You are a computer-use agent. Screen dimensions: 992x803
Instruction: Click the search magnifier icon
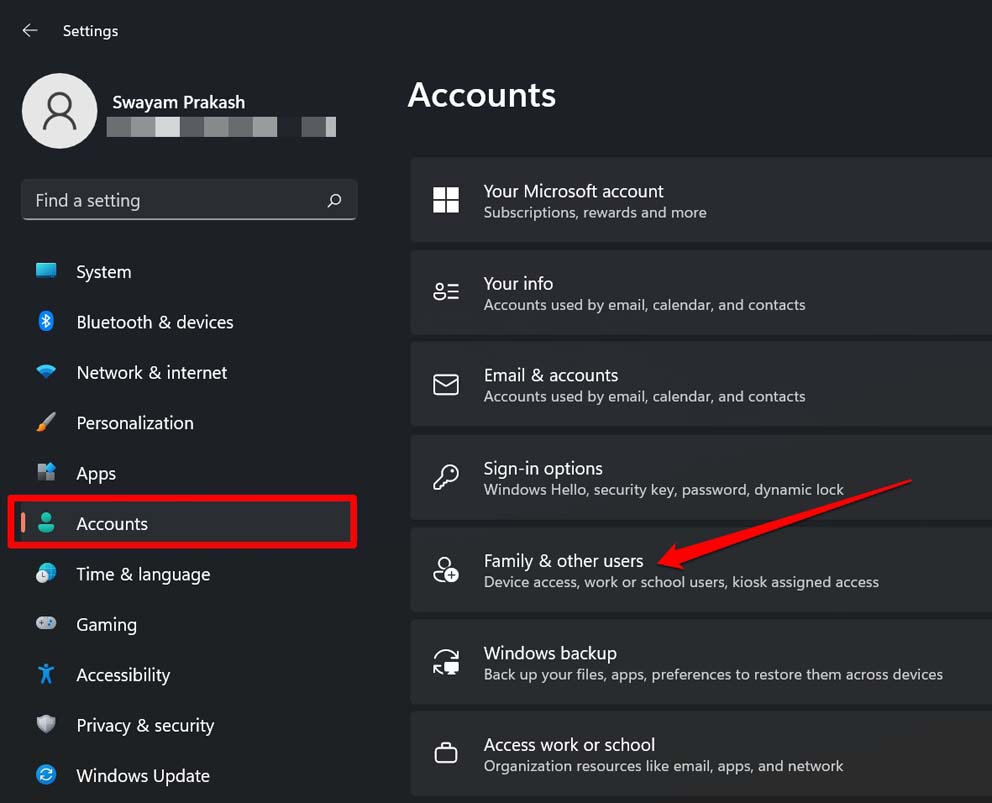point(335,201)
